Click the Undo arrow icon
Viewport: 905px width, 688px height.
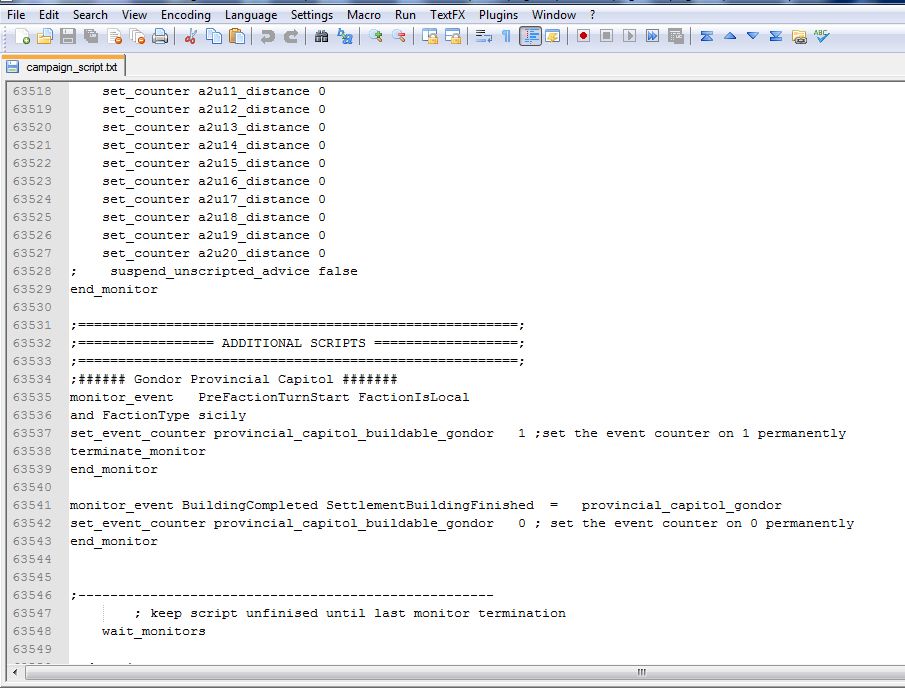click(x=267, y=36)
